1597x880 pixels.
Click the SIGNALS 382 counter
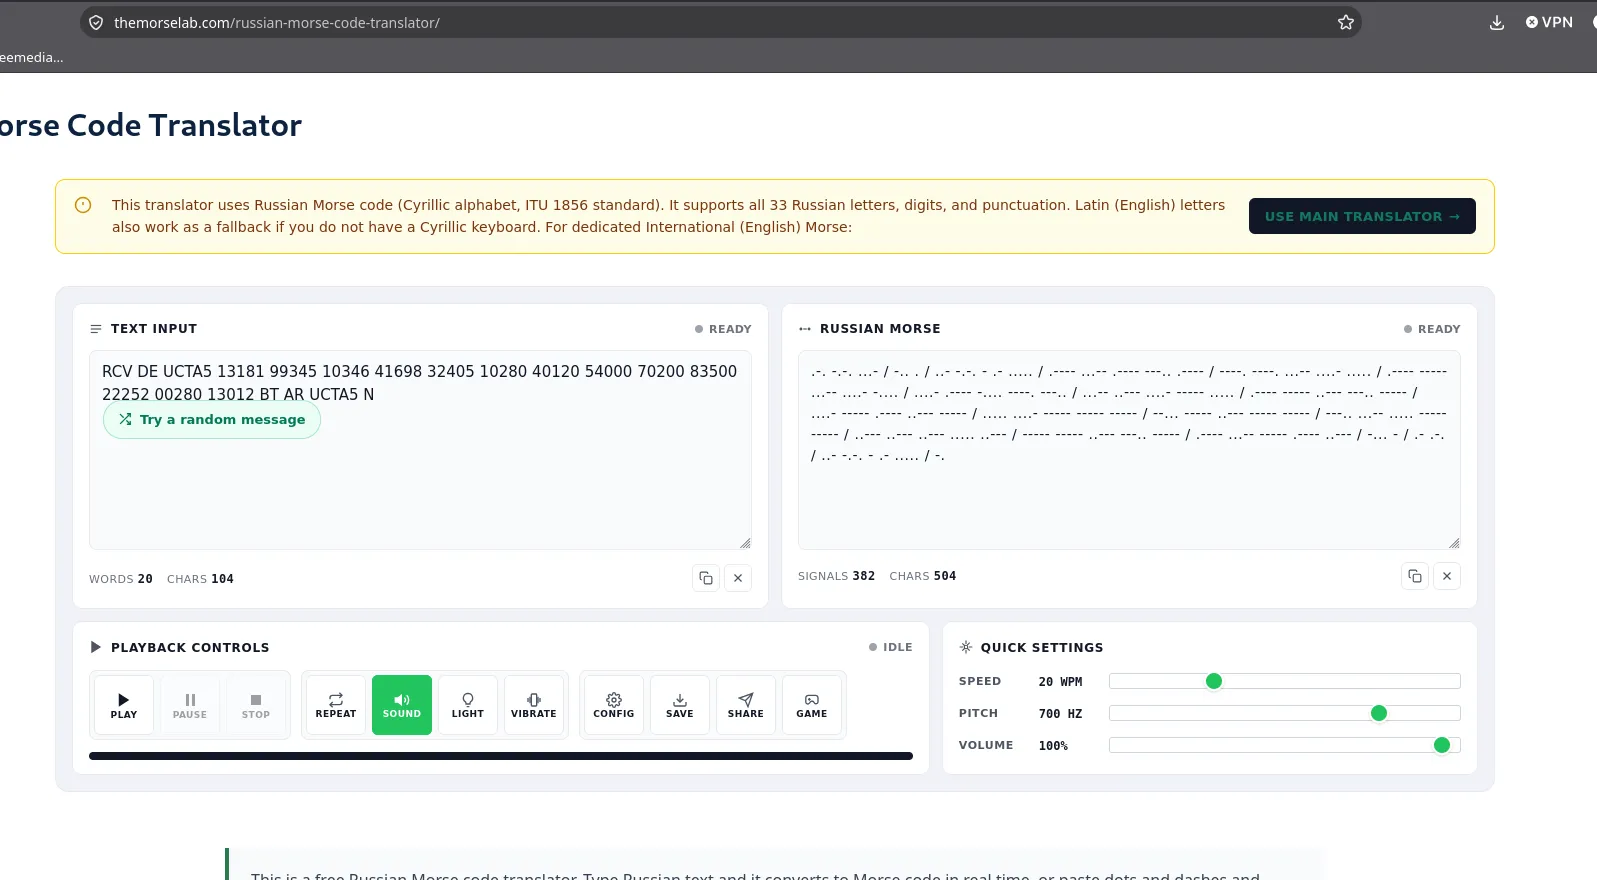836,576
